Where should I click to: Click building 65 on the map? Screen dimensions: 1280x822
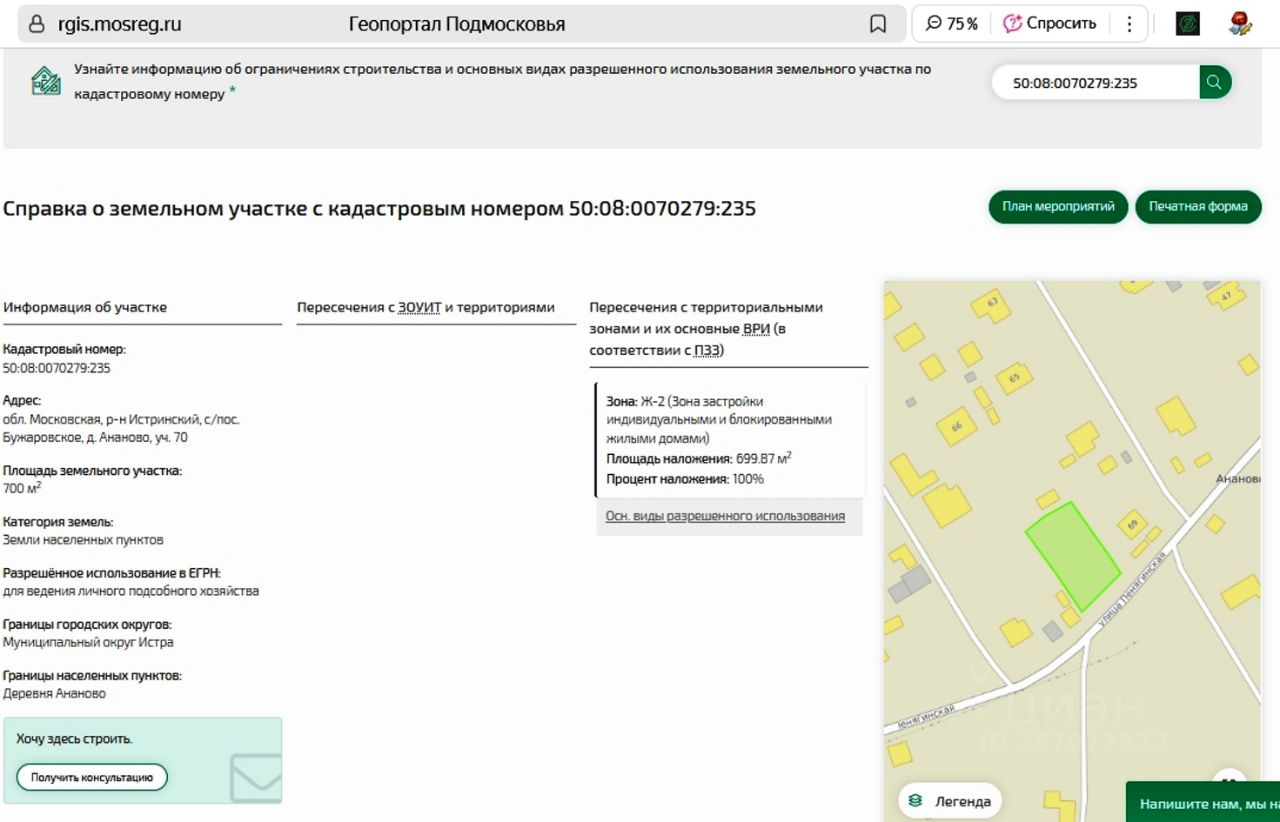[x=1014, y=378]
